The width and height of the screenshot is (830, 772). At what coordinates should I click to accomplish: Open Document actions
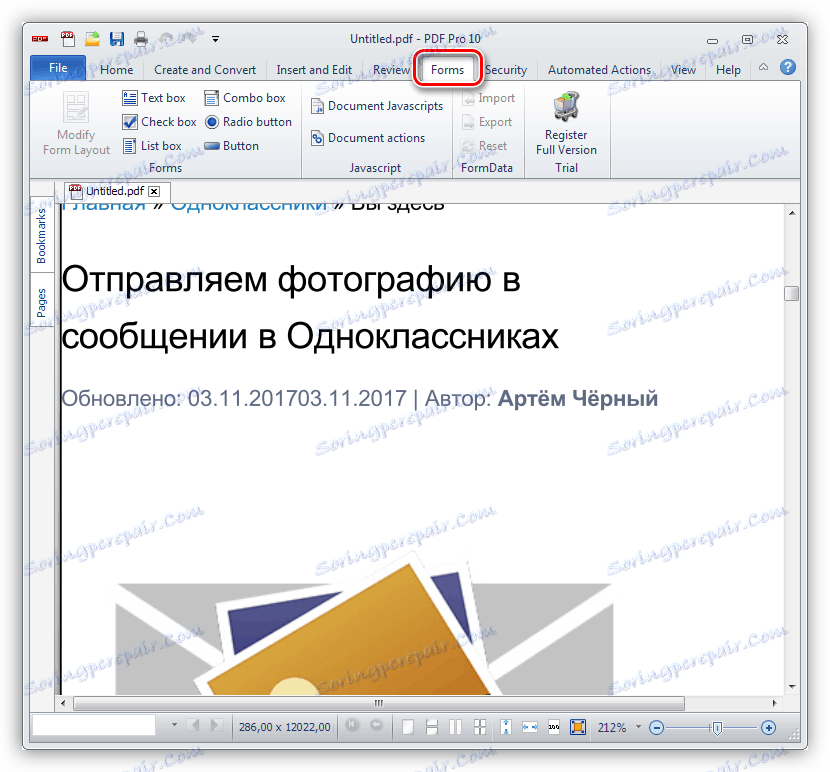(368, 138)
